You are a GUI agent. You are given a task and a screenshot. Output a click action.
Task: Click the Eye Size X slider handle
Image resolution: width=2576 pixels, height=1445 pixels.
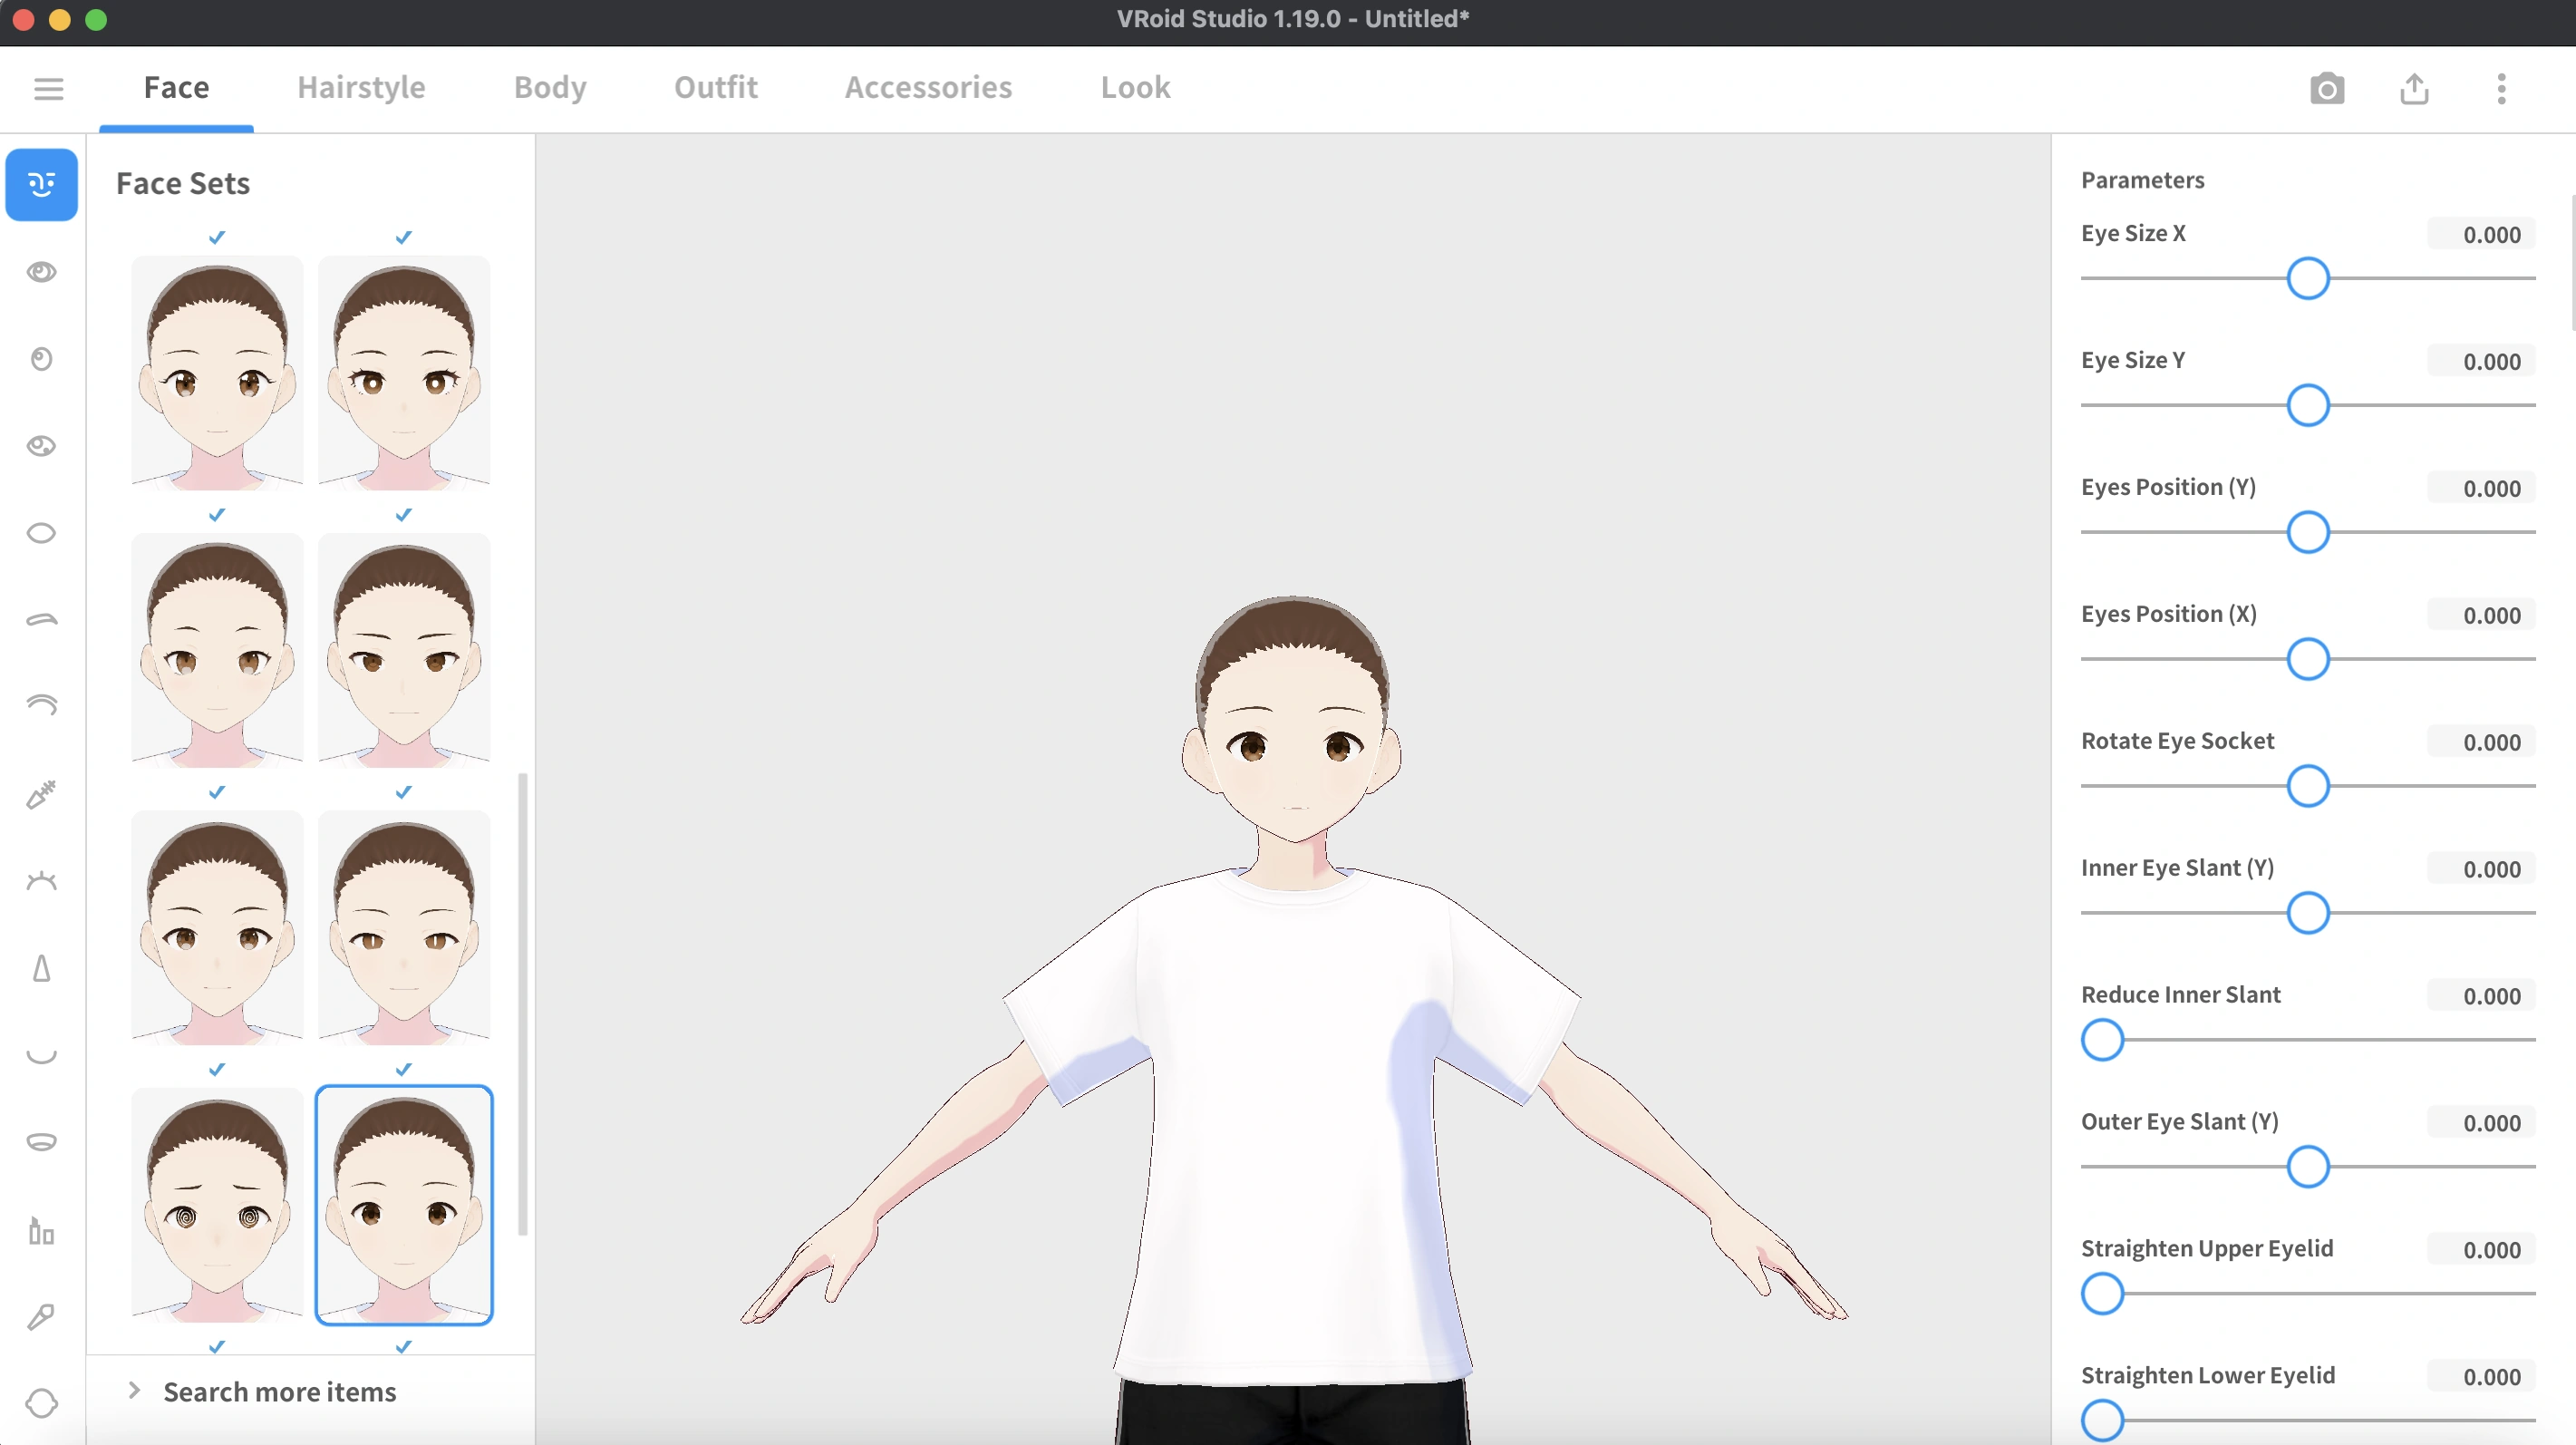click(x=2308, y=279)
